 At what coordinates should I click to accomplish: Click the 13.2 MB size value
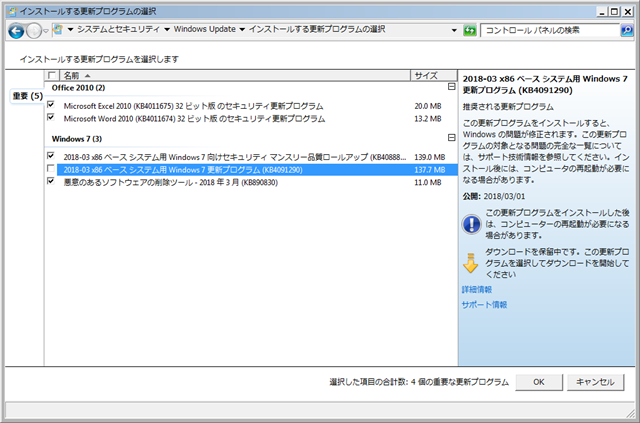[428, 119]
